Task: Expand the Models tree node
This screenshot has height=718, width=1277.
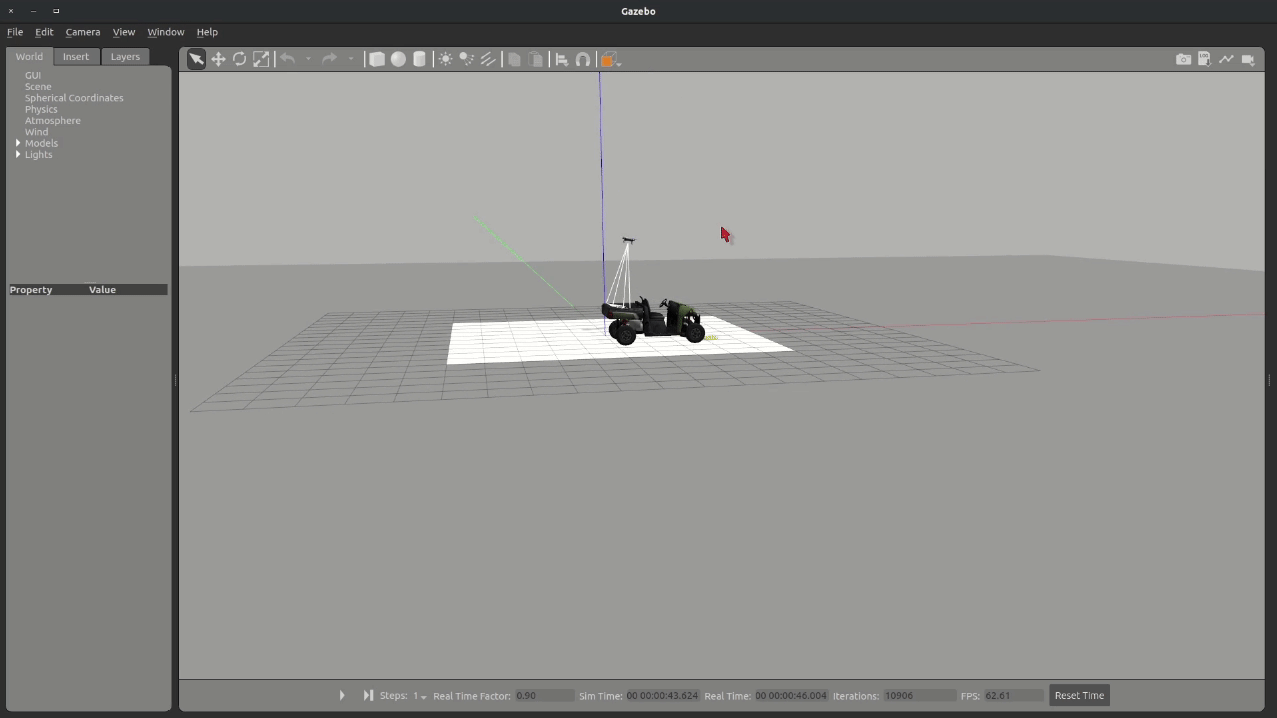Action: click(x=18, y=143)
